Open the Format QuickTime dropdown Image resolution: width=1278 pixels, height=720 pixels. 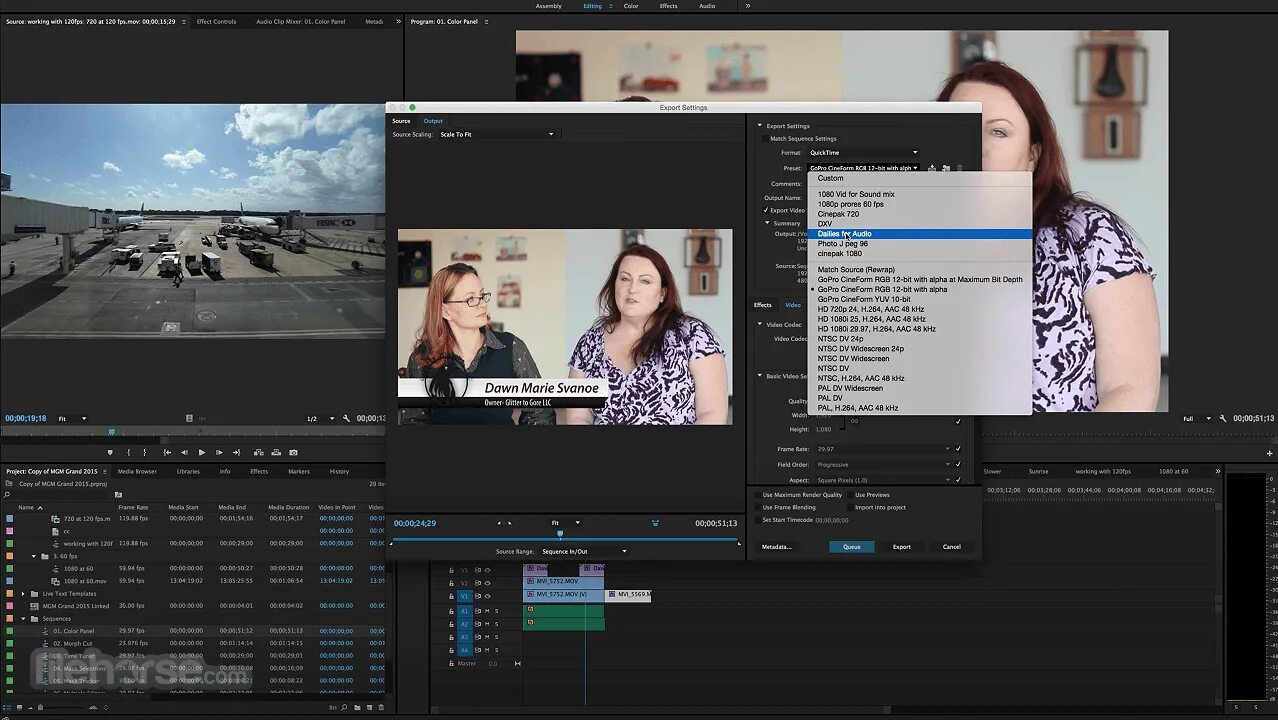(863, 153)
